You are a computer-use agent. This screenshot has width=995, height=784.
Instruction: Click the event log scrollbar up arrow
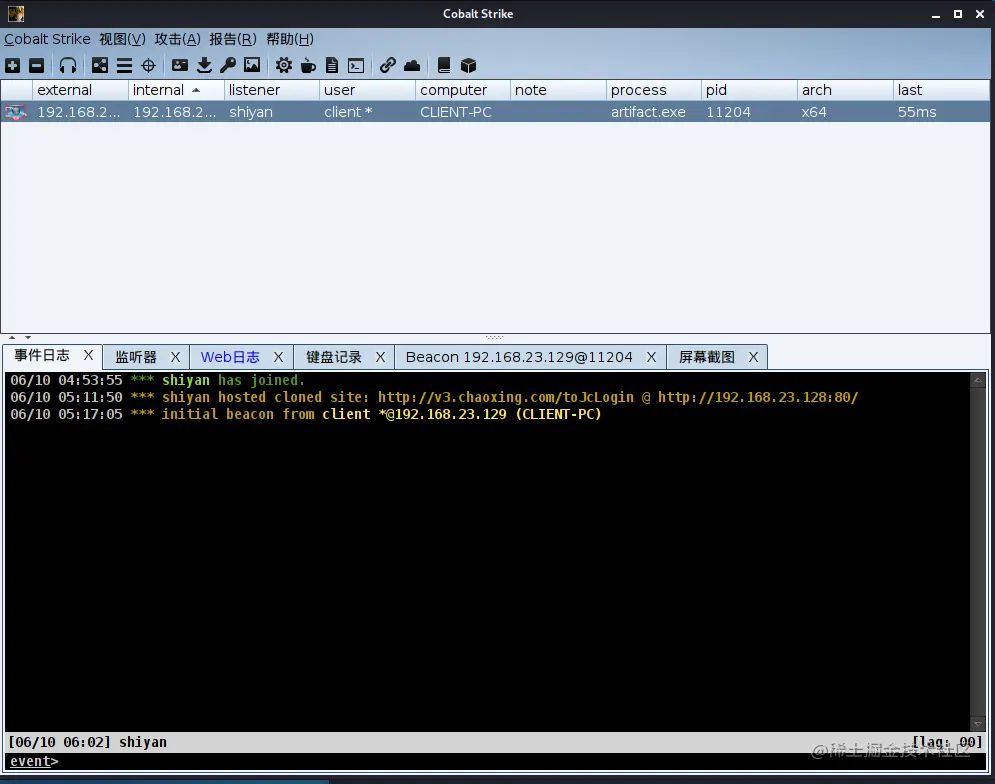point(977,380)
